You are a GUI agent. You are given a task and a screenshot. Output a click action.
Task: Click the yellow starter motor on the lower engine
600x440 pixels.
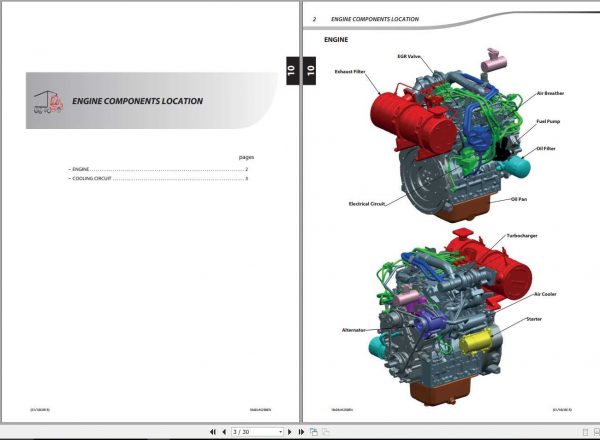[476, 342]
